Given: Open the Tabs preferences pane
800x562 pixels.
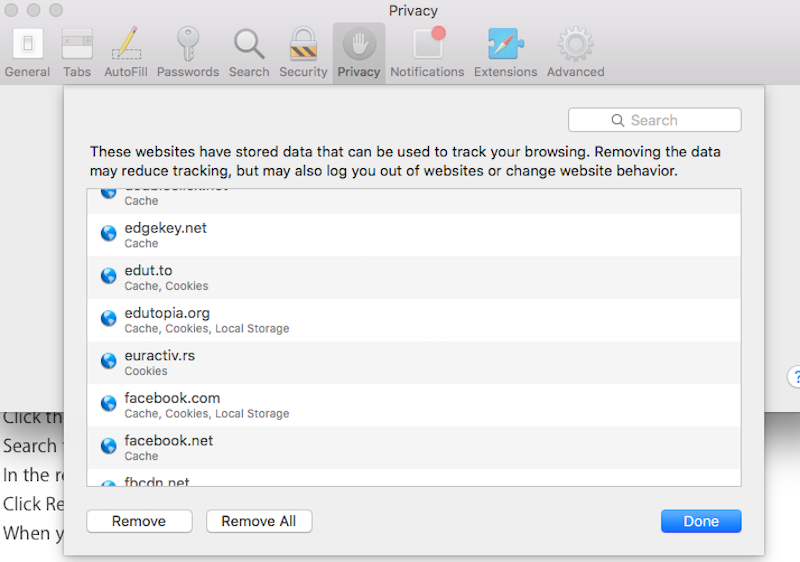Looking at the screenshot, I should [x=77, y=53].
